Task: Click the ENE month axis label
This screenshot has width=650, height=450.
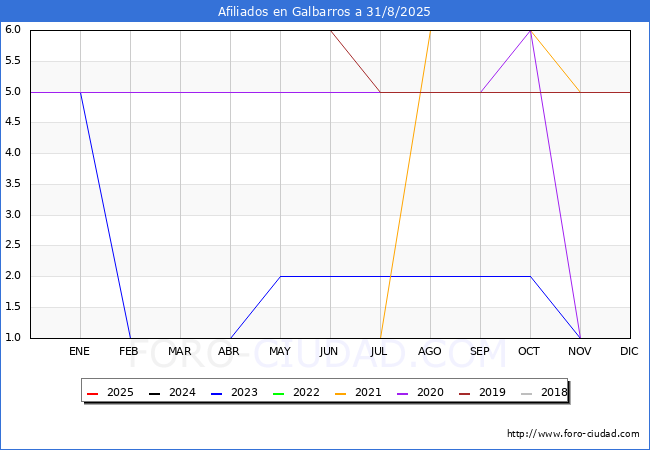Action: (79, 351)
